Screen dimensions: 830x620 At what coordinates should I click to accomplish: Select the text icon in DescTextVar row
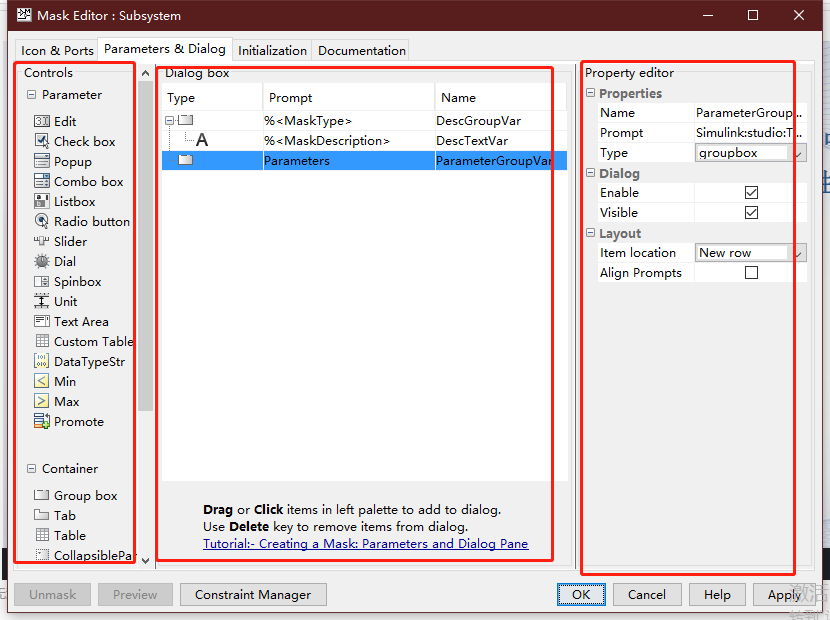[x=202, y=140]
